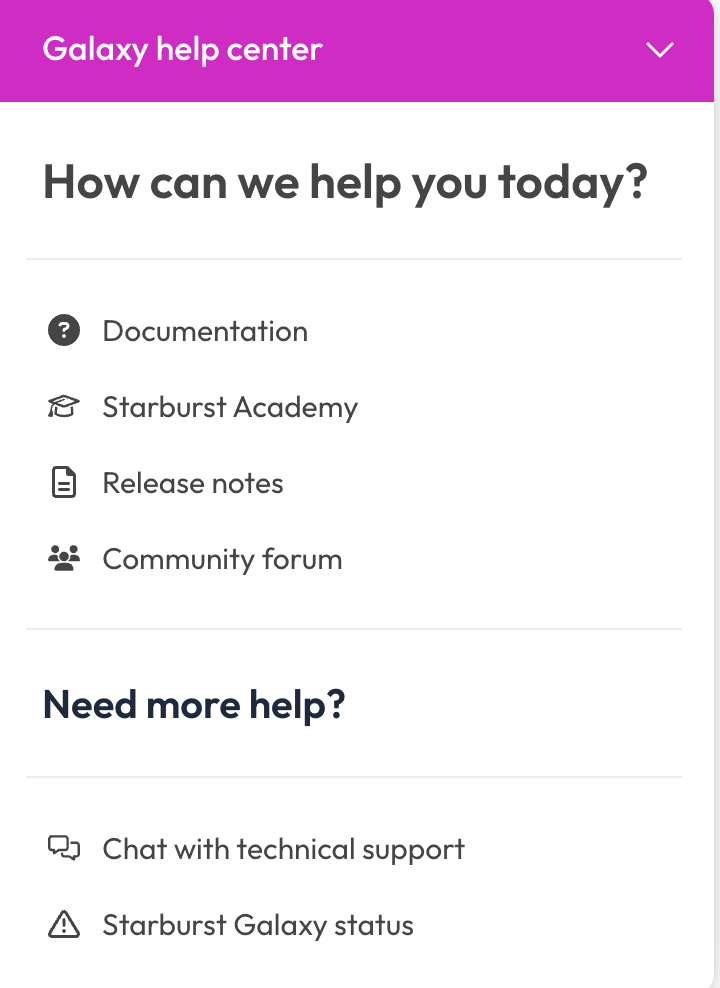Click the How can we help heading
This screenshot has width=720, height=988.
pos(345,183)
